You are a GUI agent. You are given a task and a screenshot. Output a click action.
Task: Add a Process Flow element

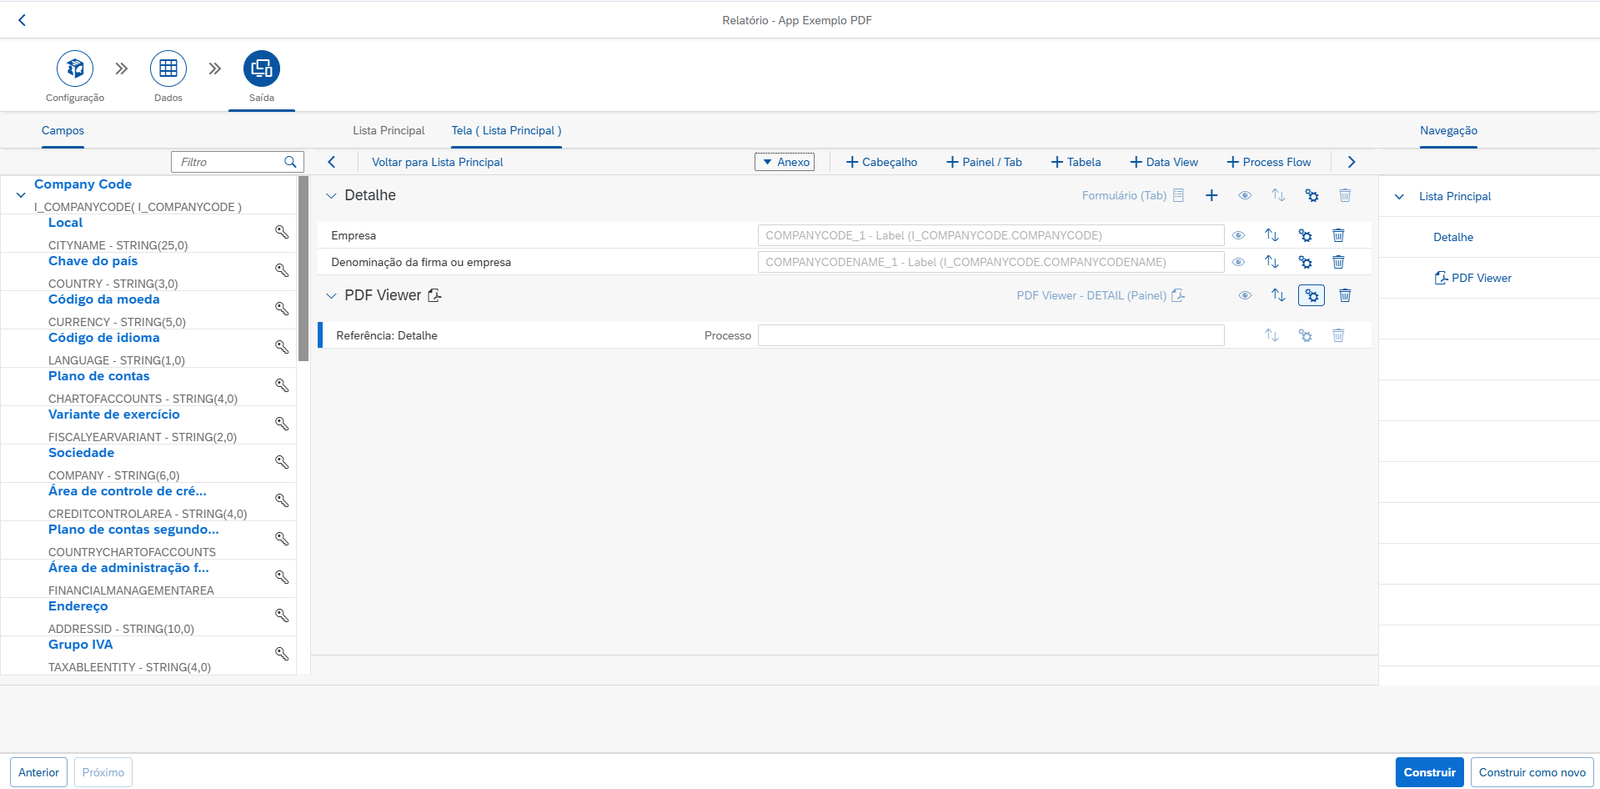1269,162
